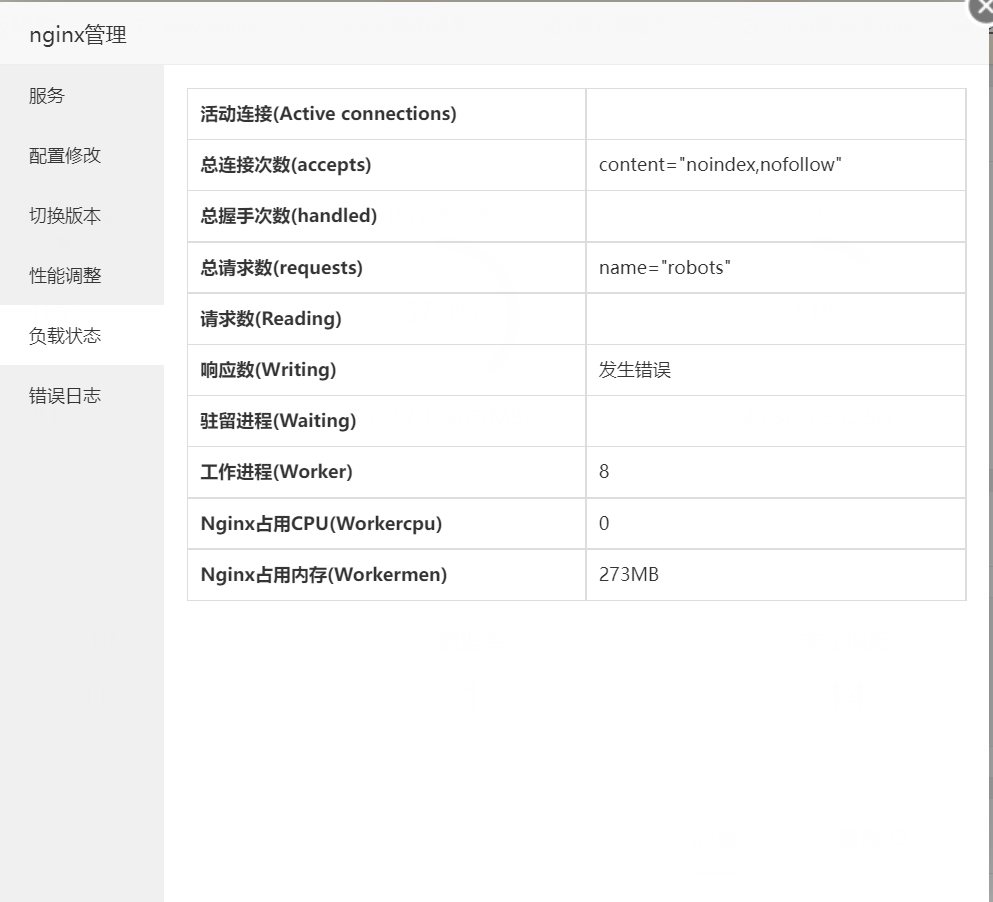Click the Nginx占用内存(Workermen) label

coord(324,575)
